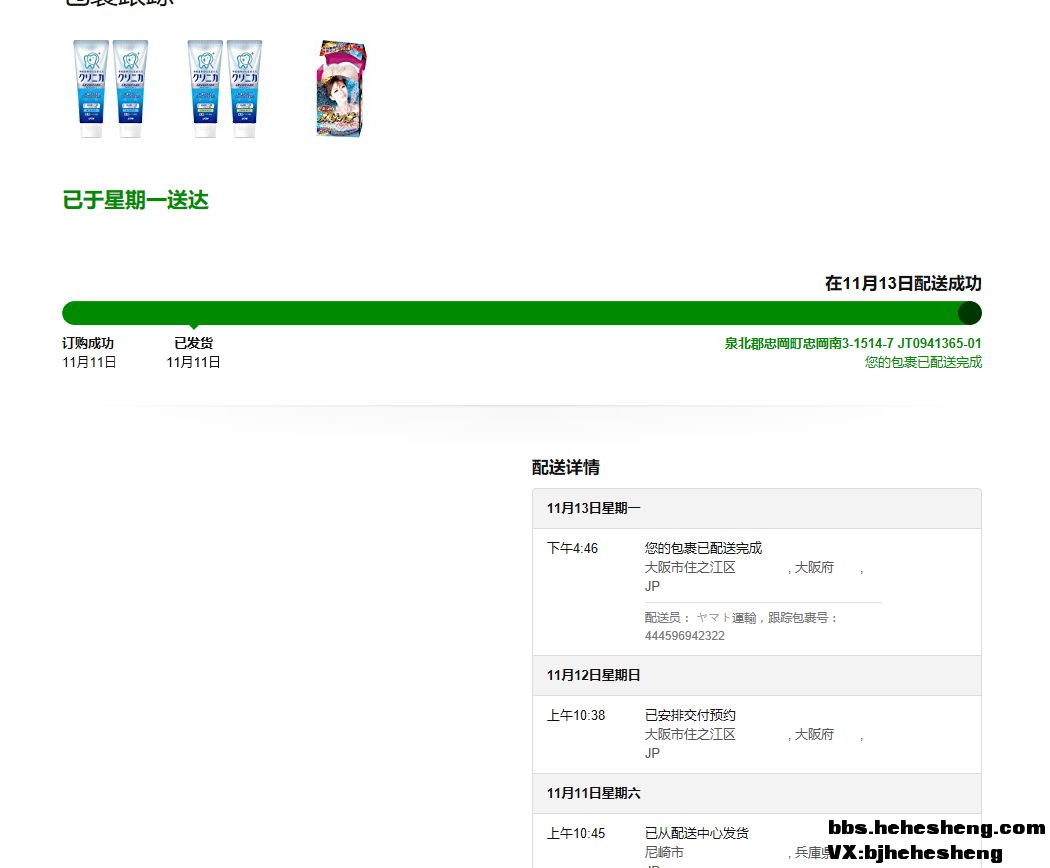
Task: Click the triangle marker above 已发货
Action: 193,327
